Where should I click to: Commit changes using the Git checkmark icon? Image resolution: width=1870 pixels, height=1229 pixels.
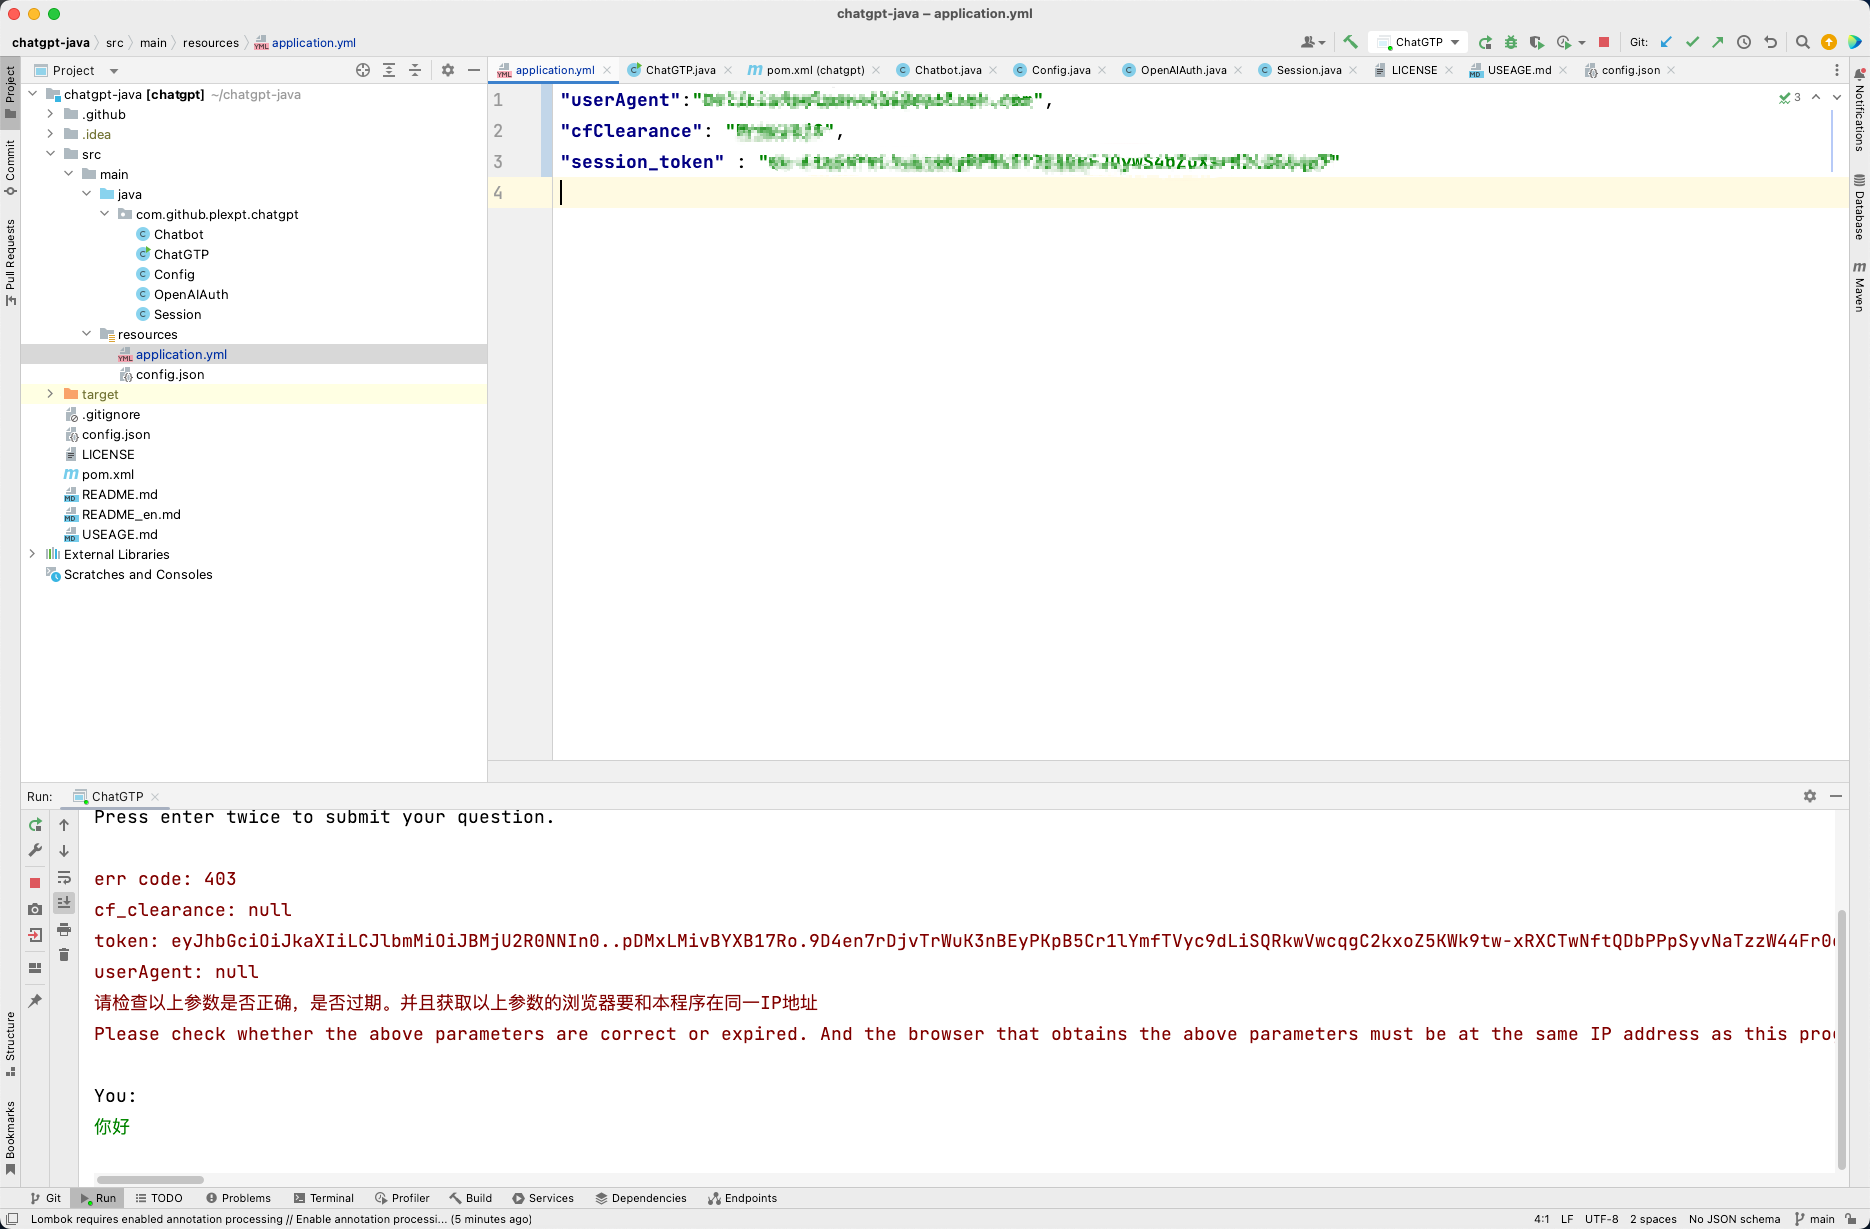1692,42
